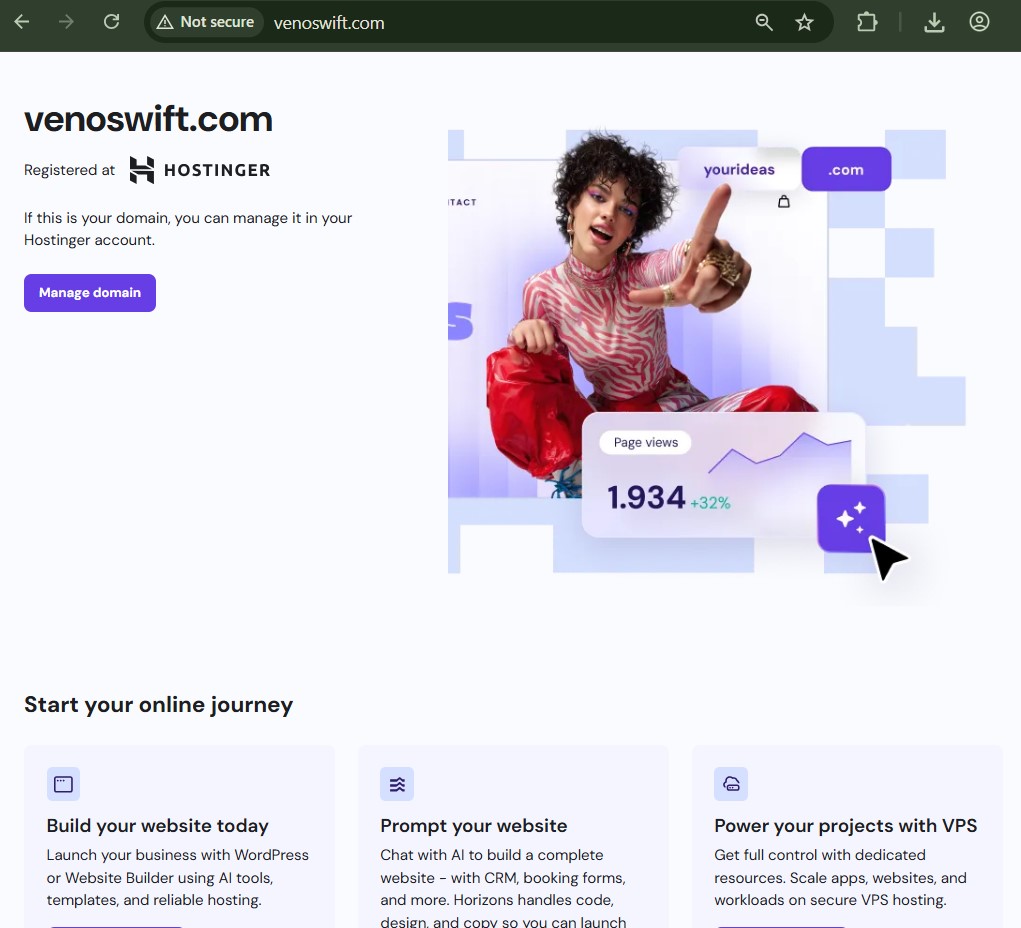Open the downloads panel icon
Viewport: 1021px width, 928px height.
pos(934,21)
